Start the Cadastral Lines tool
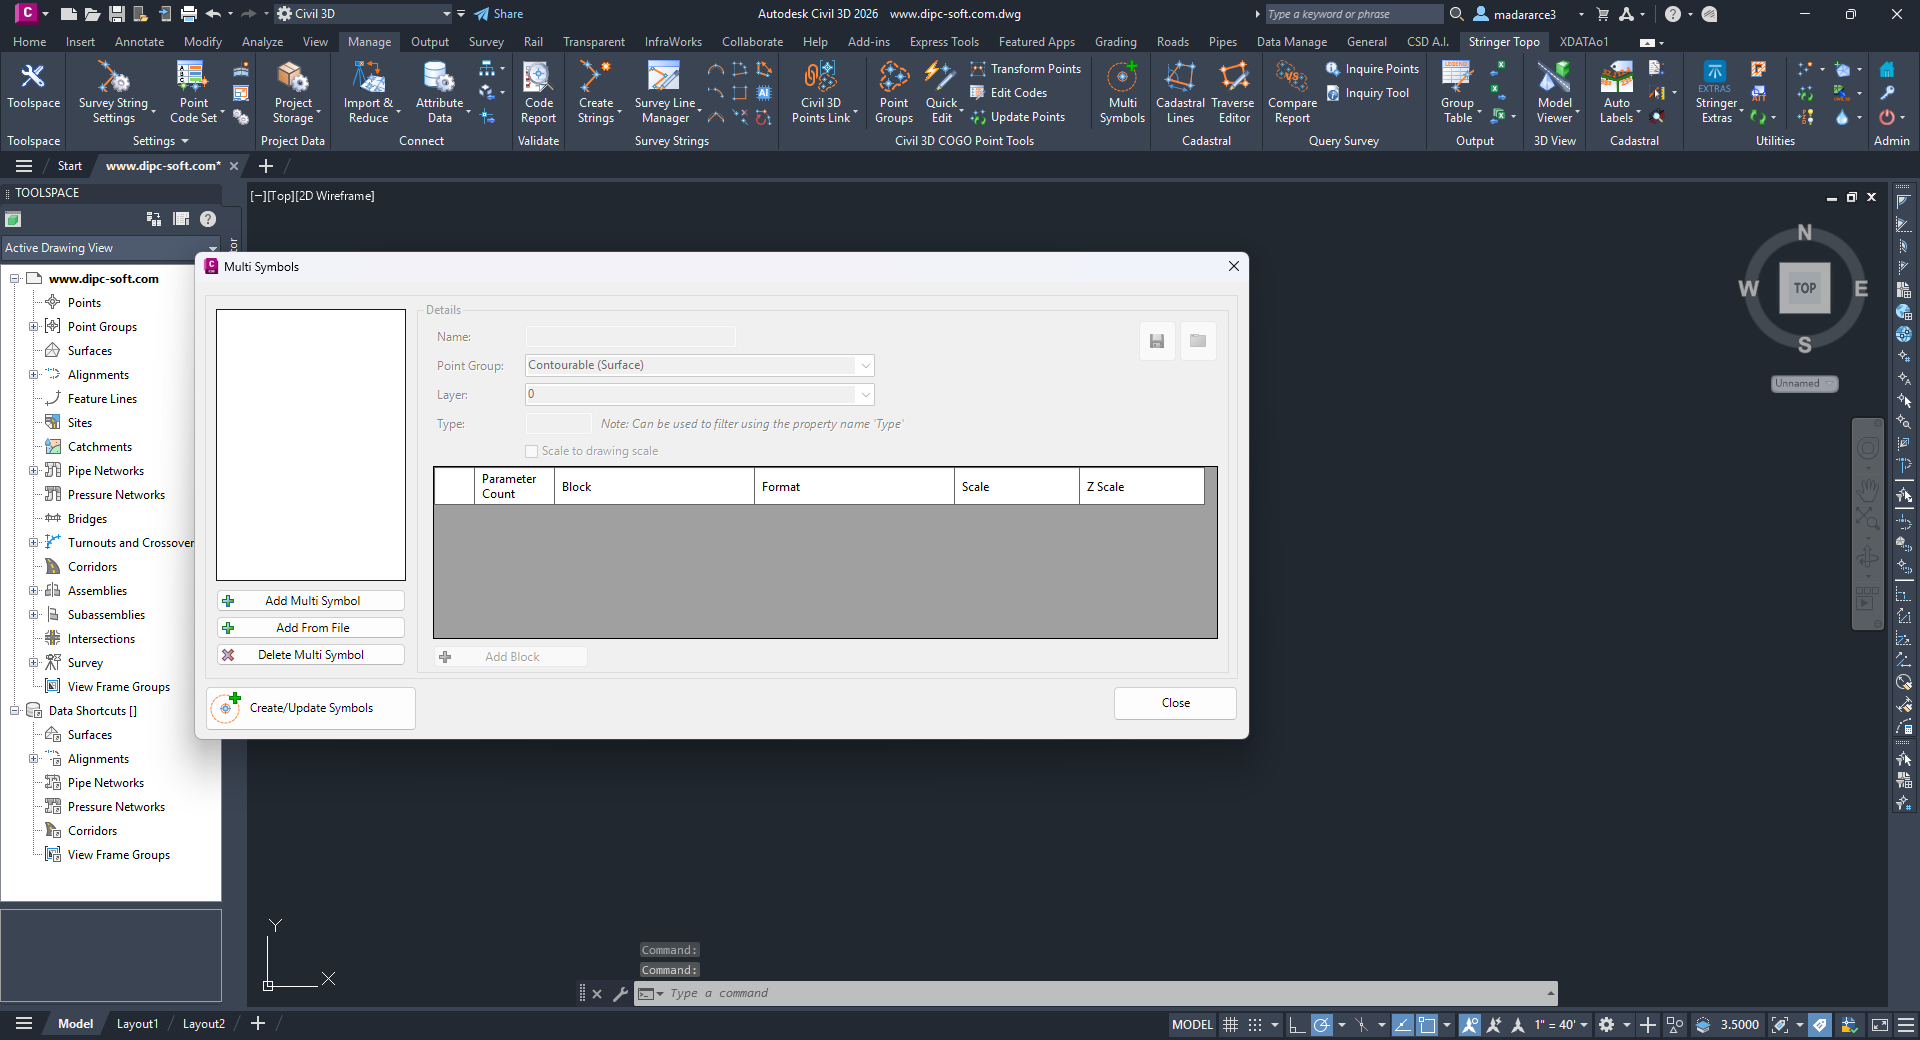The width and height of the screenshot is (1920, 1040). [1180, 92]
